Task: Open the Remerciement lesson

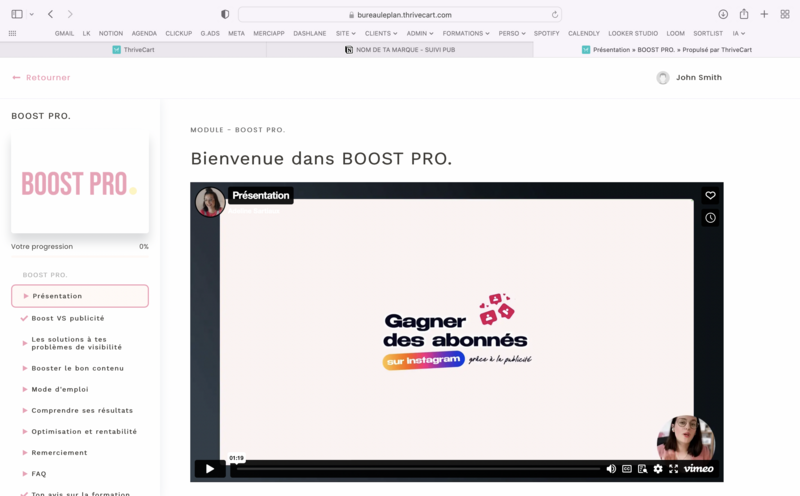Action: tap(59, 453)
